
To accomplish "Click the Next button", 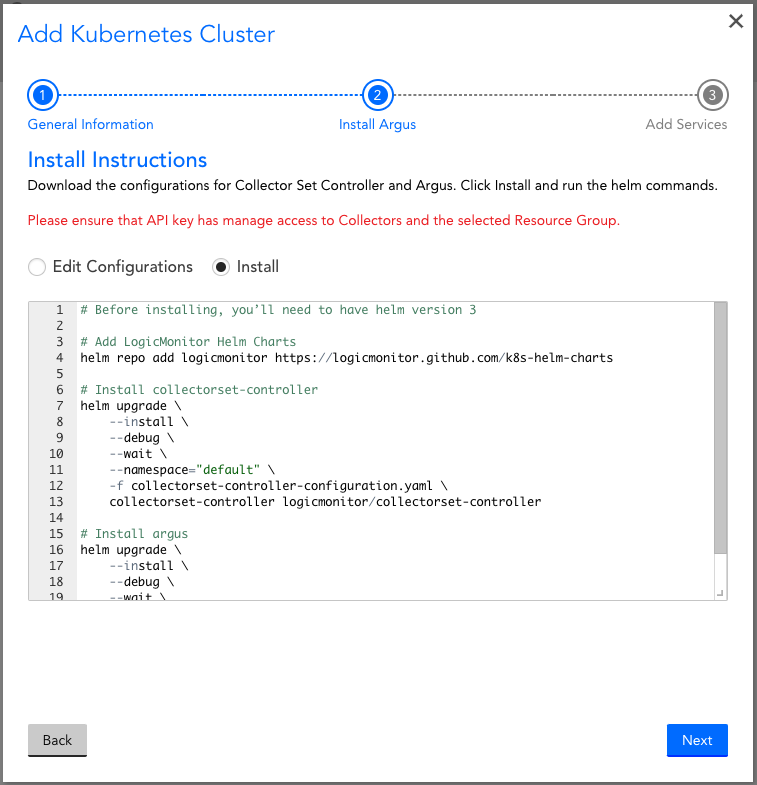I will [x=697, y=740].
